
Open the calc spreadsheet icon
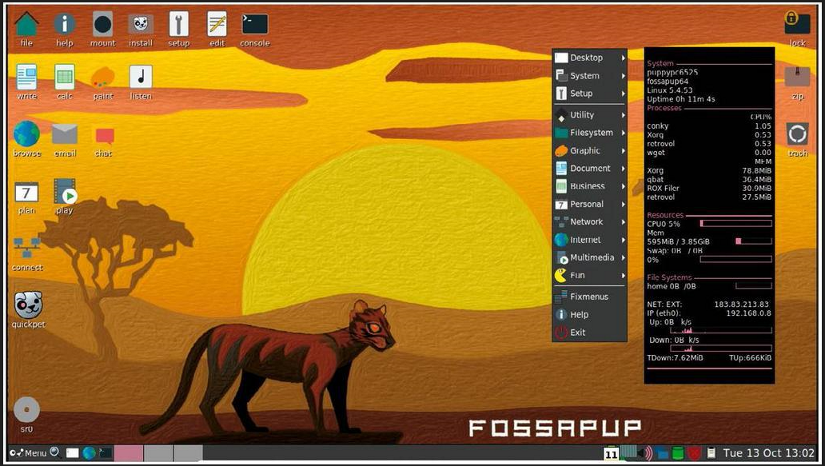pyautogui.click(x=64, y=77)
